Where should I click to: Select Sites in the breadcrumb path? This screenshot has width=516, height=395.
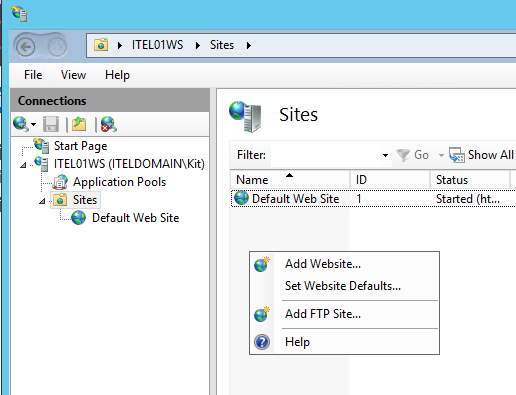click(222, 45)
